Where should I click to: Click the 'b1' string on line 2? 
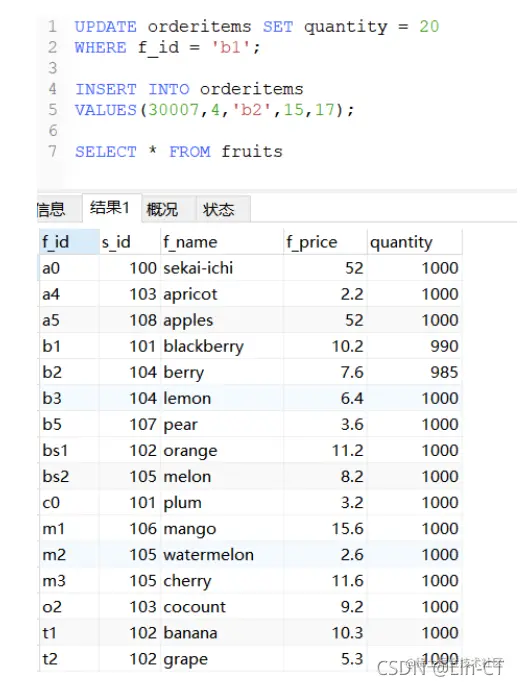(230, 47)
